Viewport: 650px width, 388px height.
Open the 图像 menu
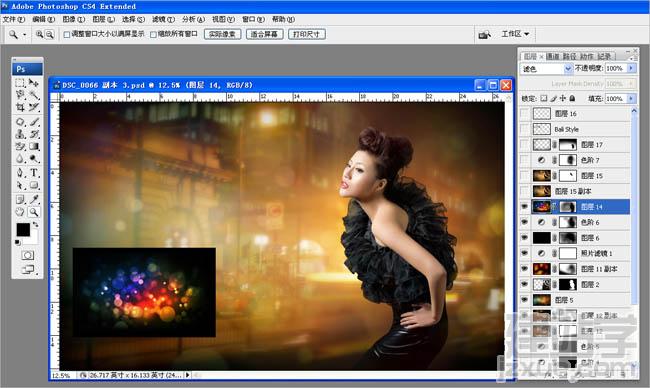73,19
